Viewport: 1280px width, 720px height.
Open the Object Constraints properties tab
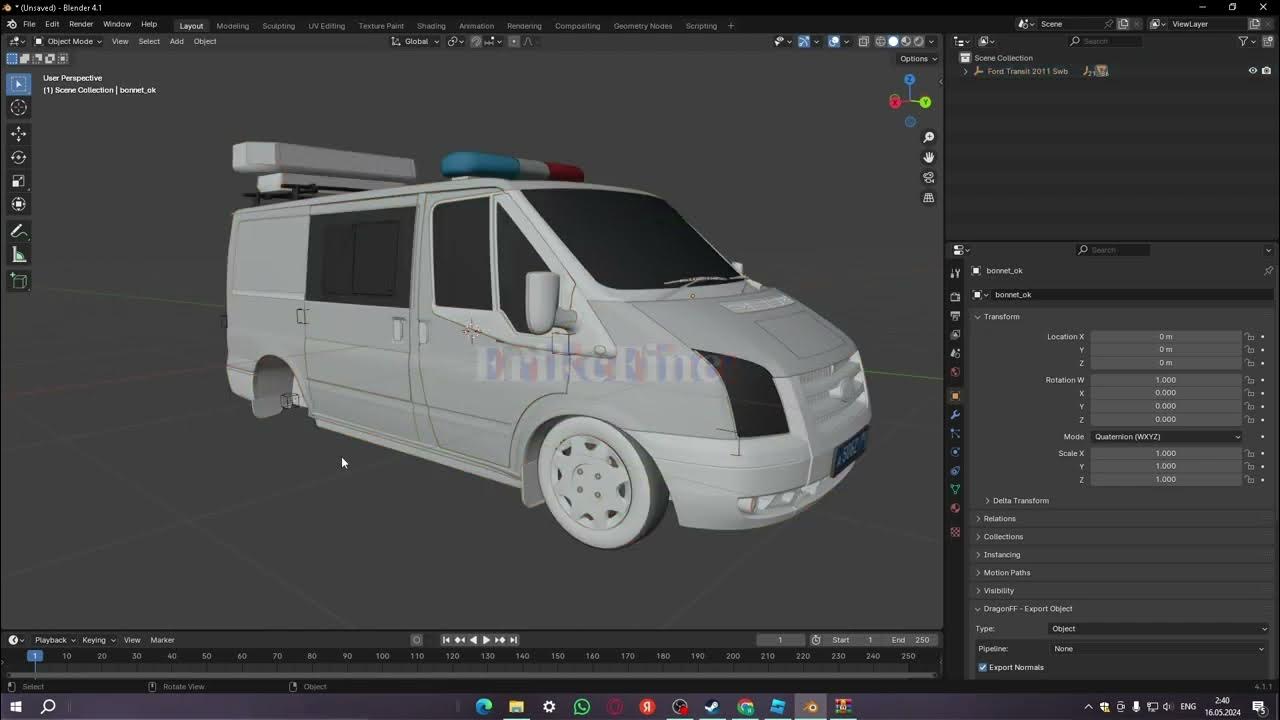955,471
